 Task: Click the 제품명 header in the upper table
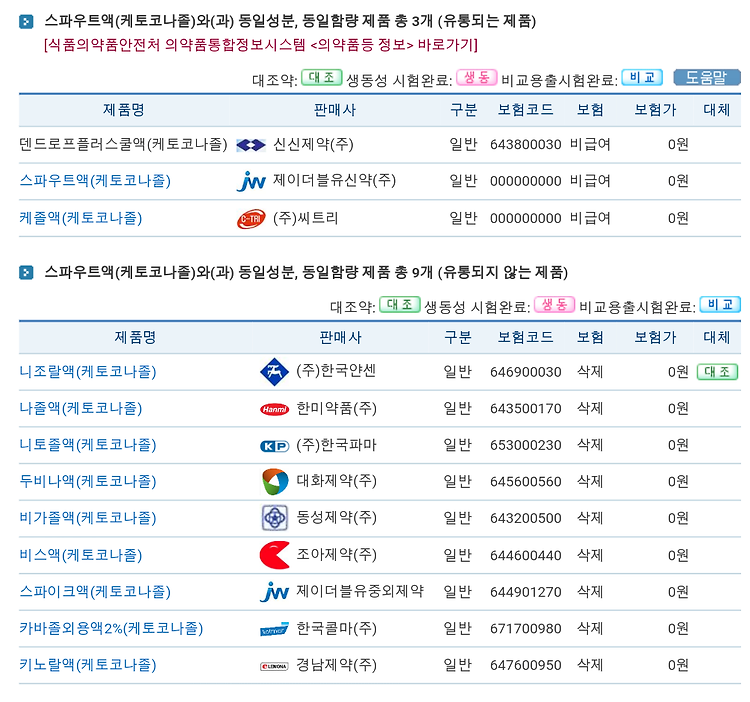(124, 110)
